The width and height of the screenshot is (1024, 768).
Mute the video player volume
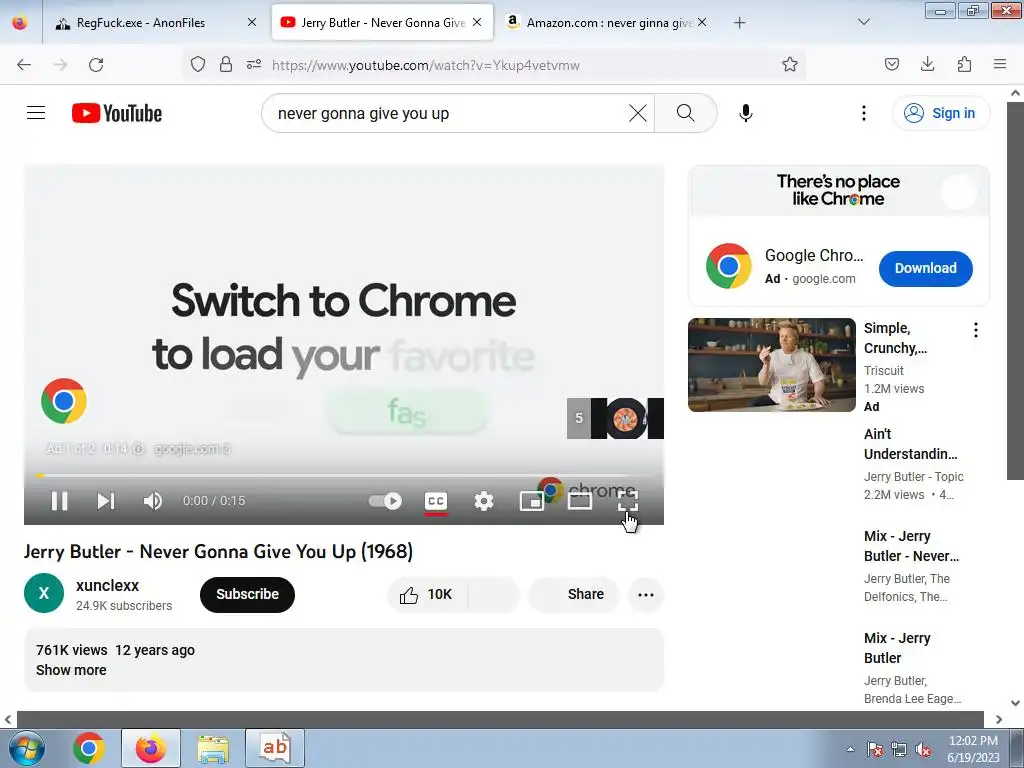tap(152, 501)
